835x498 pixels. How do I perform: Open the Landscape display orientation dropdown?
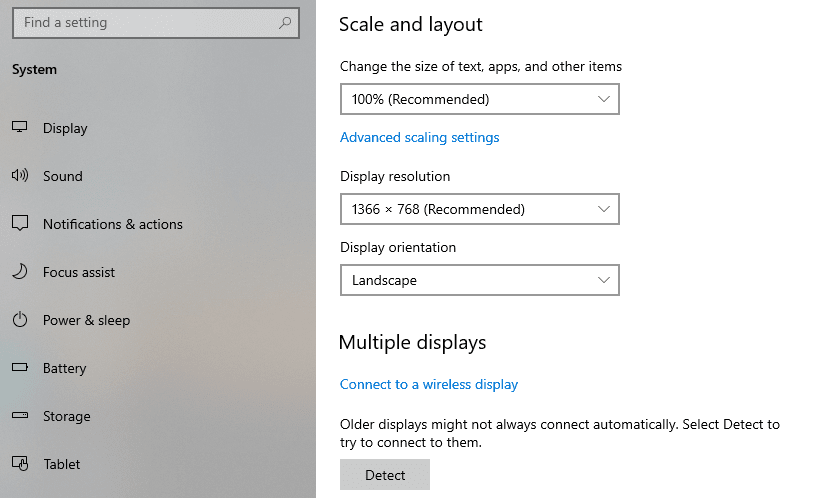click(479, 280)
